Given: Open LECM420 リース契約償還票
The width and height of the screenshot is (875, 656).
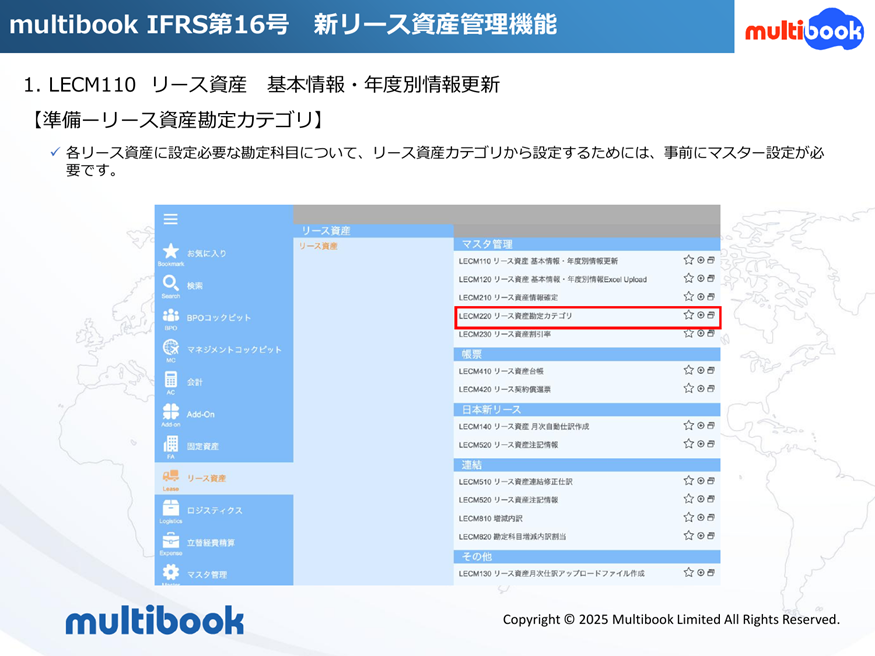Looking at the screenshot, I should (504, 389).
